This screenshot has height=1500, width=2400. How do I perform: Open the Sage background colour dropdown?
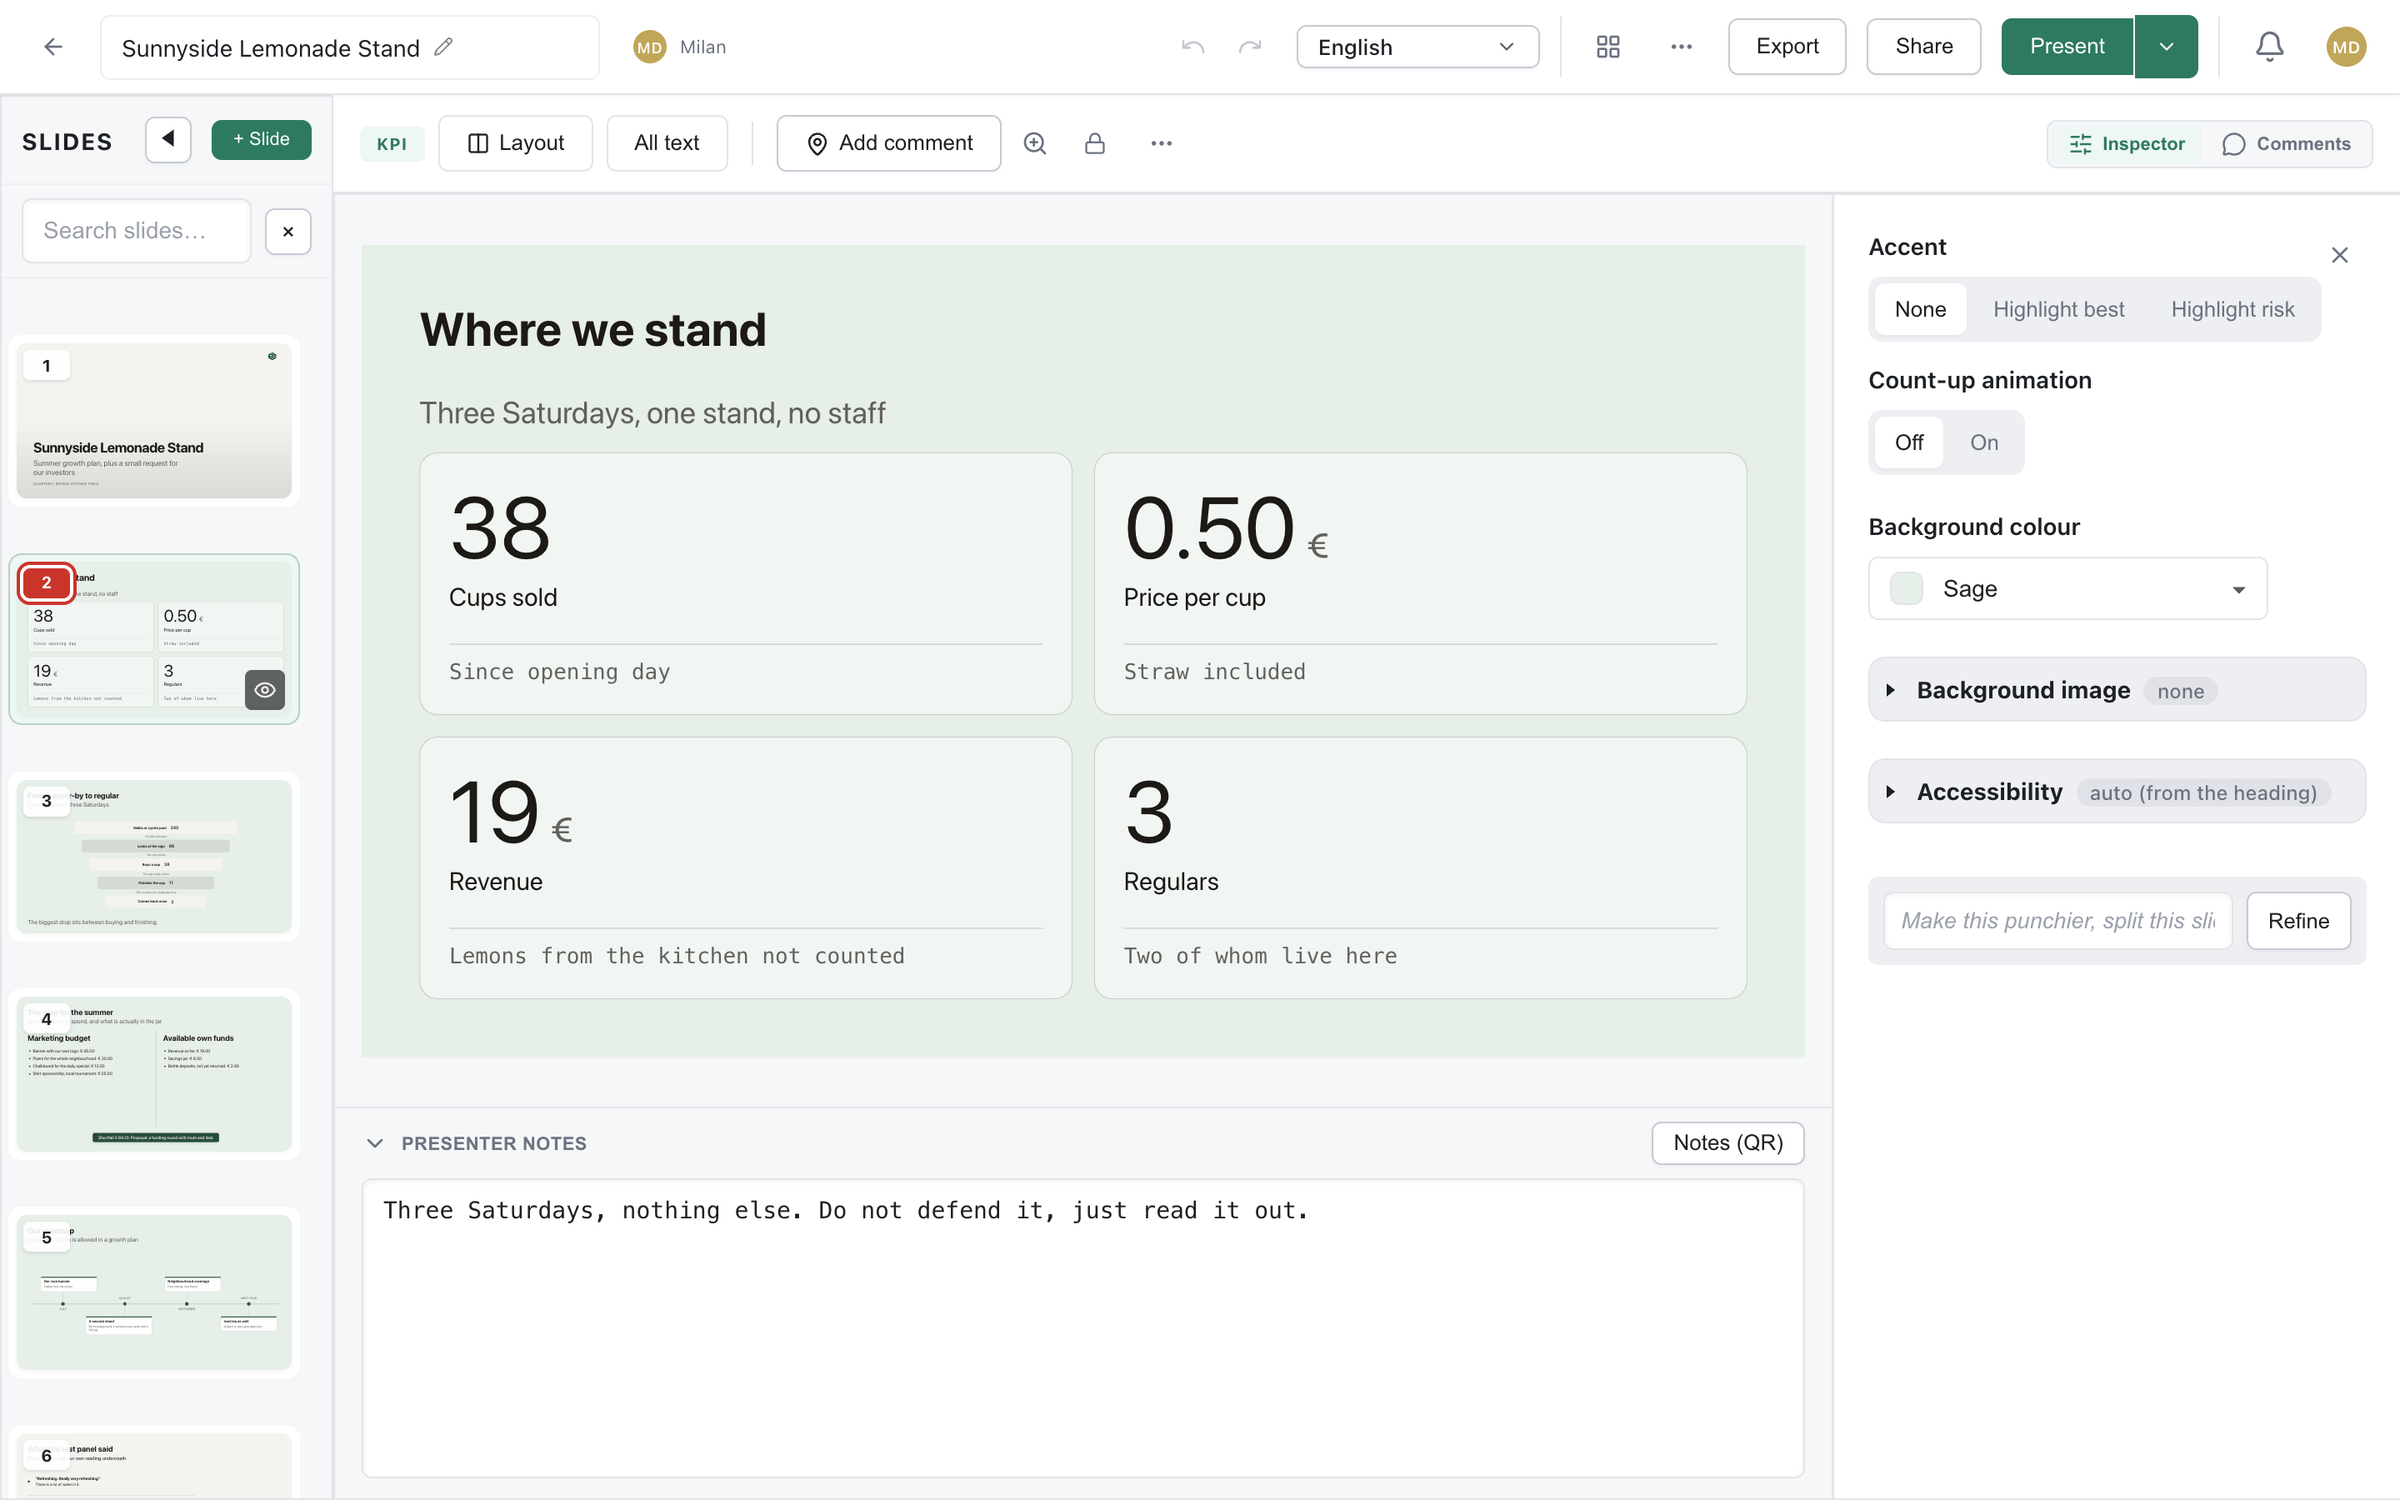[2067, 589]
